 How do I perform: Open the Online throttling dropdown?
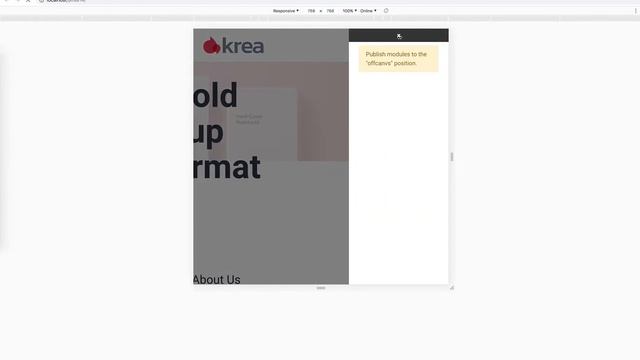click(368, 11)
